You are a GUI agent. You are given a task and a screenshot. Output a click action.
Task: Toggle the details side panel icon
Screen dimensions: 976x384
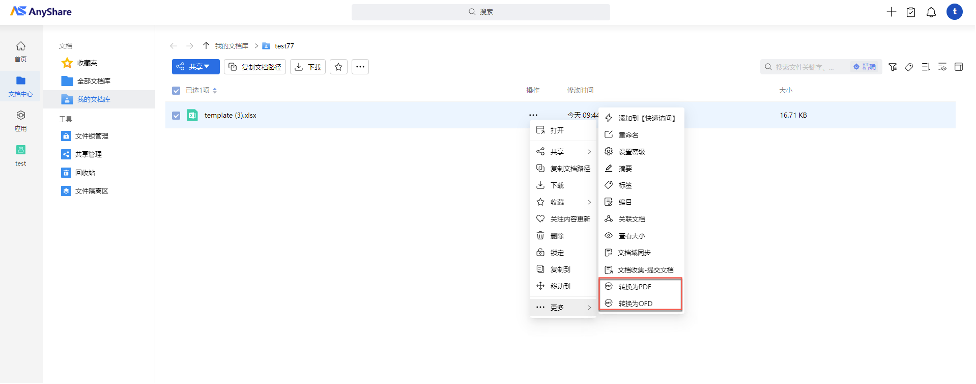(959, 67)
